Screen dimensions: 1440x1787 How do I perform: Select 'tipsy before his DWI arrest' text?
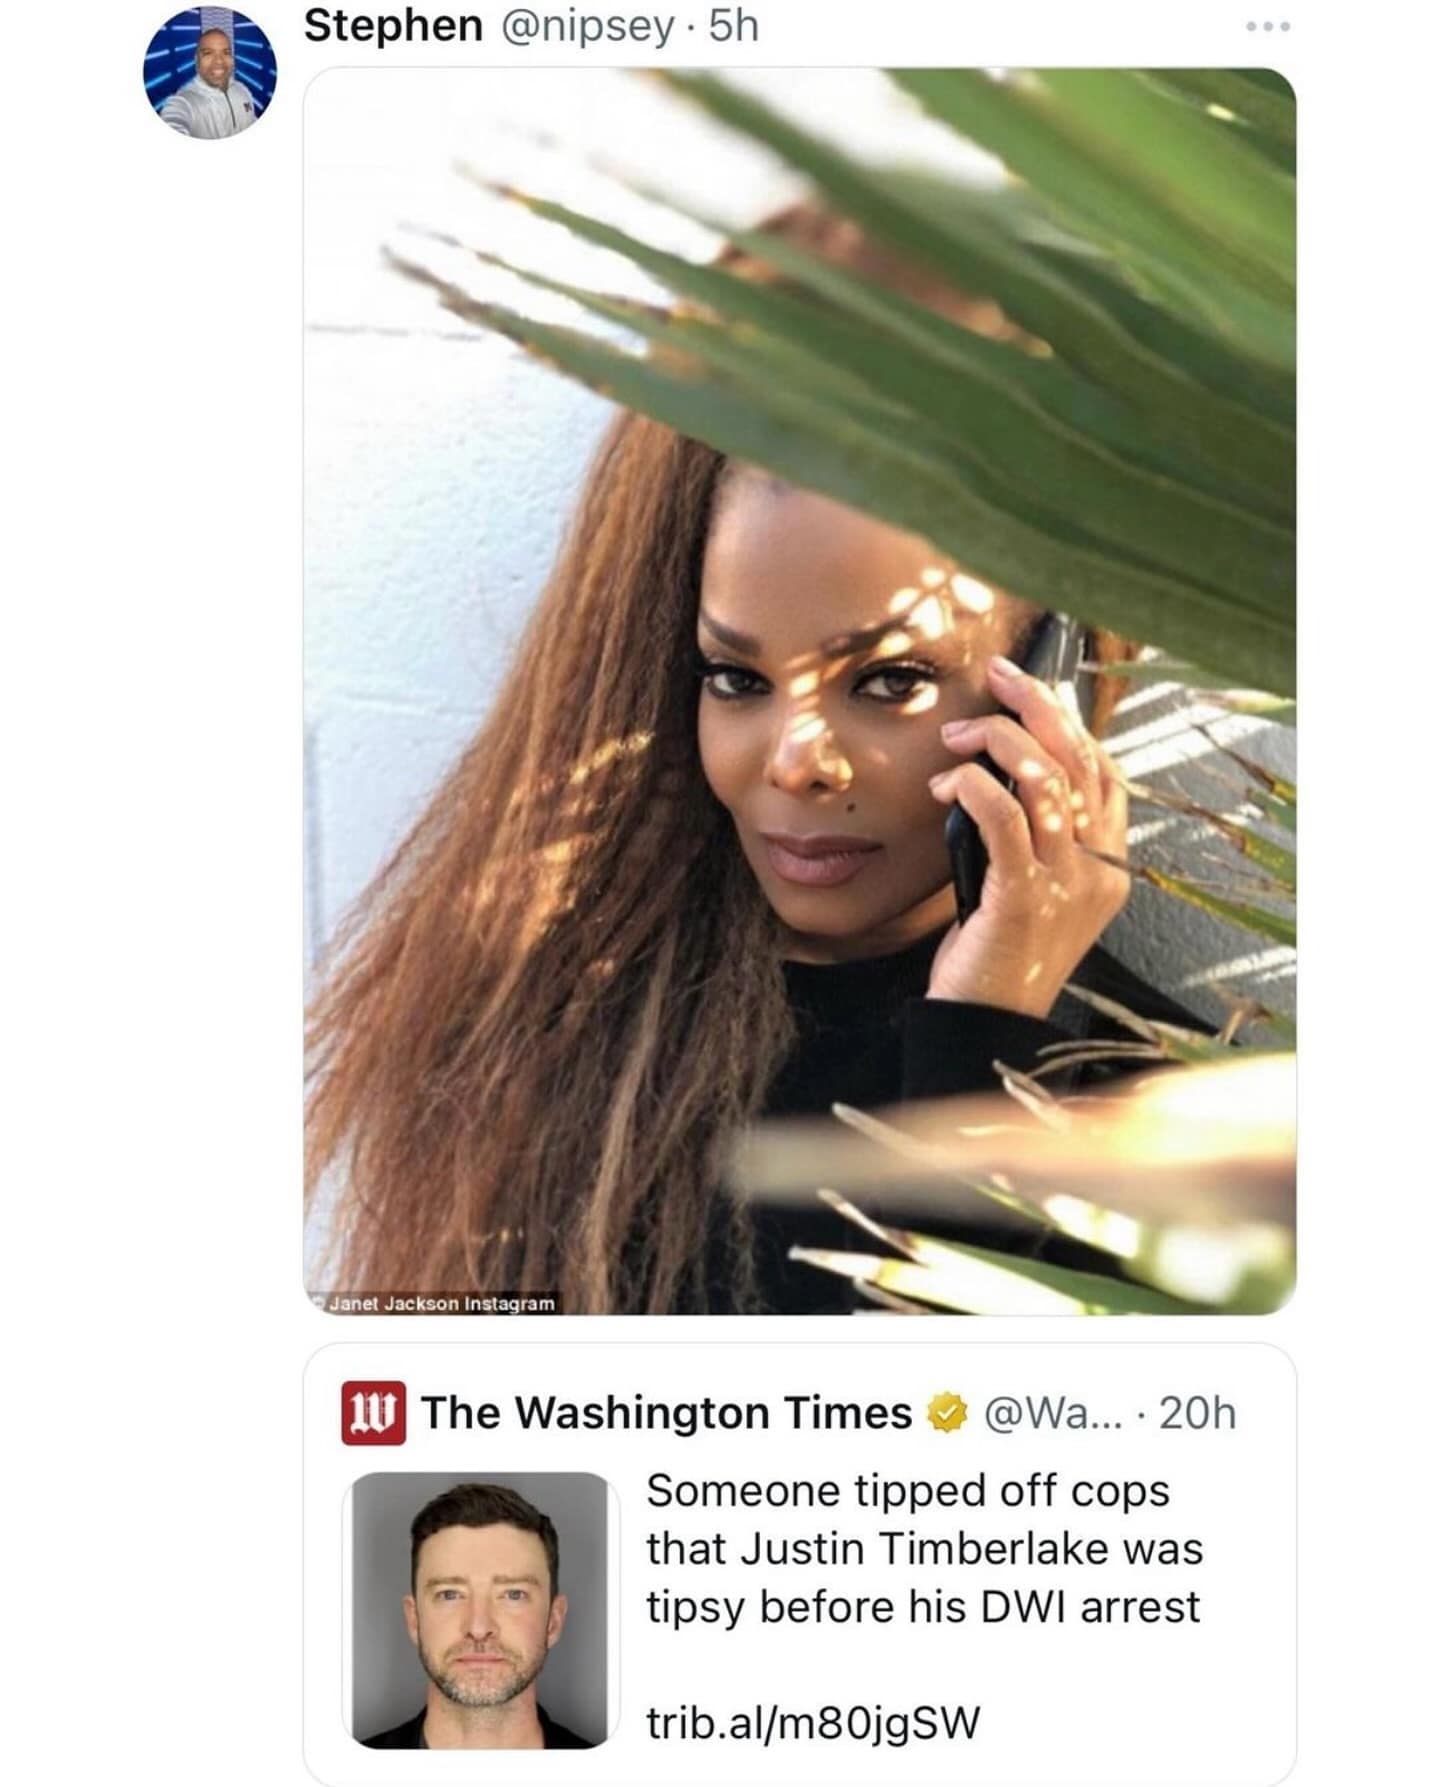pos(923,1607)
